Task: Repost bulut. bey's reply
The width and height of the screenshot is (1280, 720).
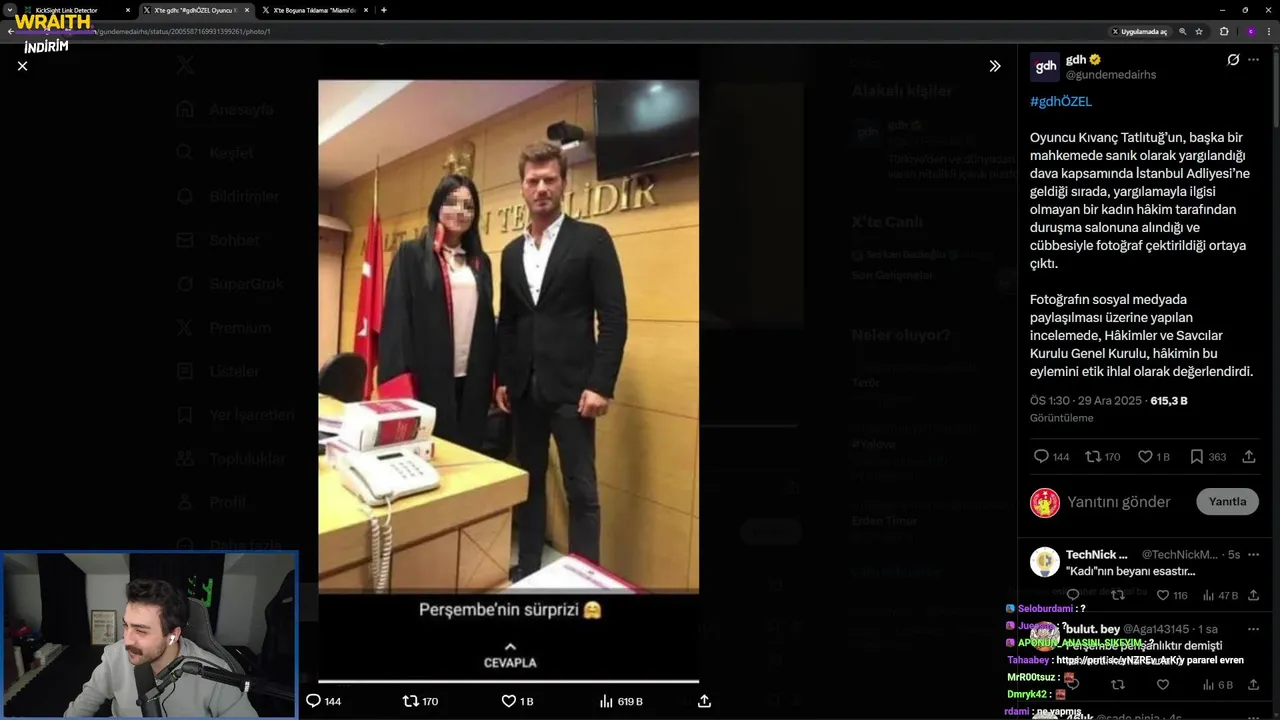Action: point(1118,685)
